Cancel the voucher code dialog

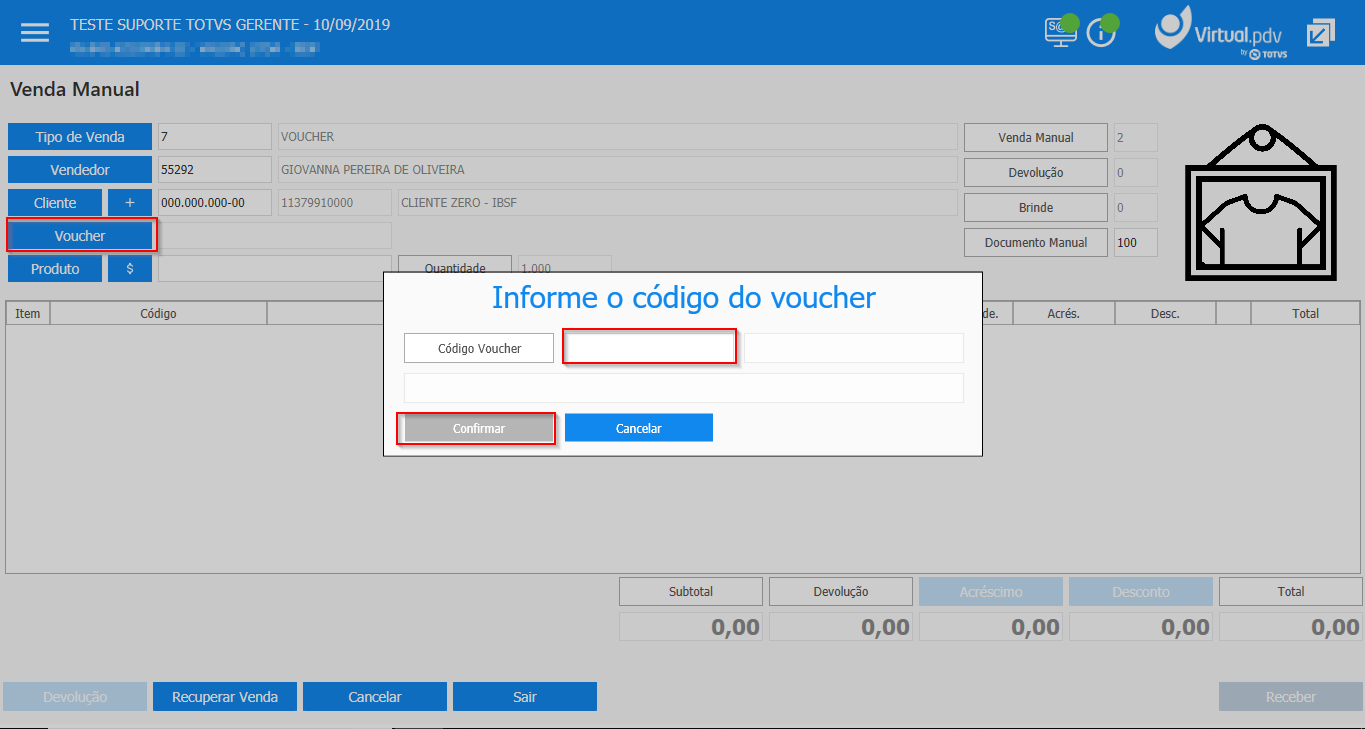[x=639, y=428]
